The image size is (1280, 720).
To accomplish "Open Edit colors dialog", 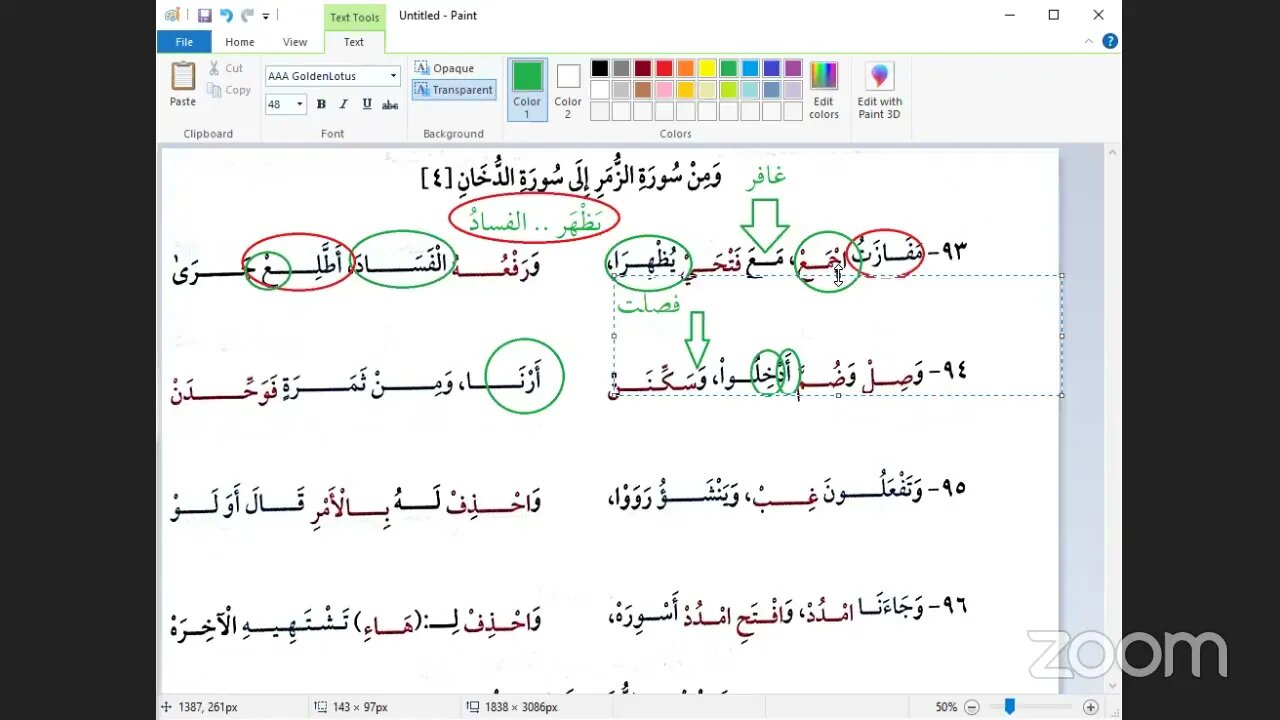I will point(824,90).
